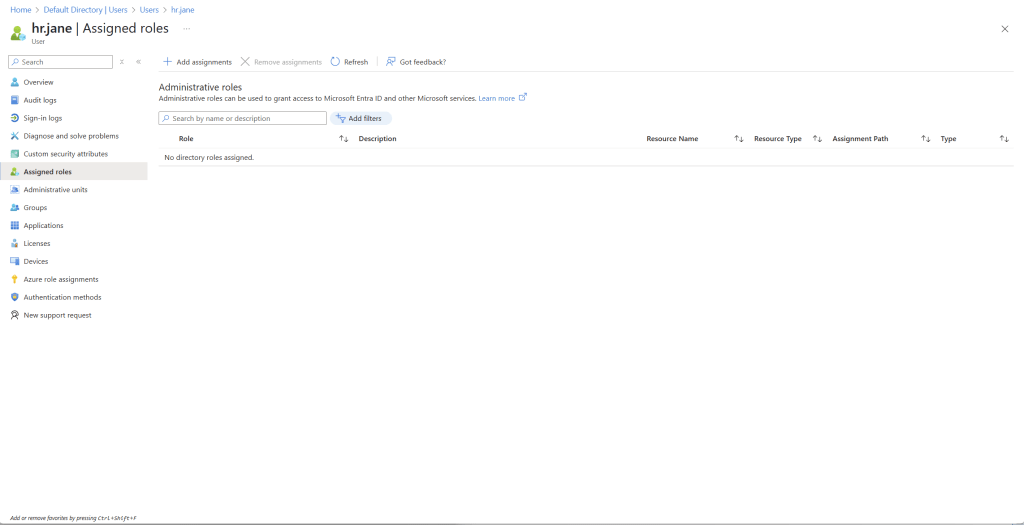
Task: Open Audit logs in sidebar
Action: [40, 100]
